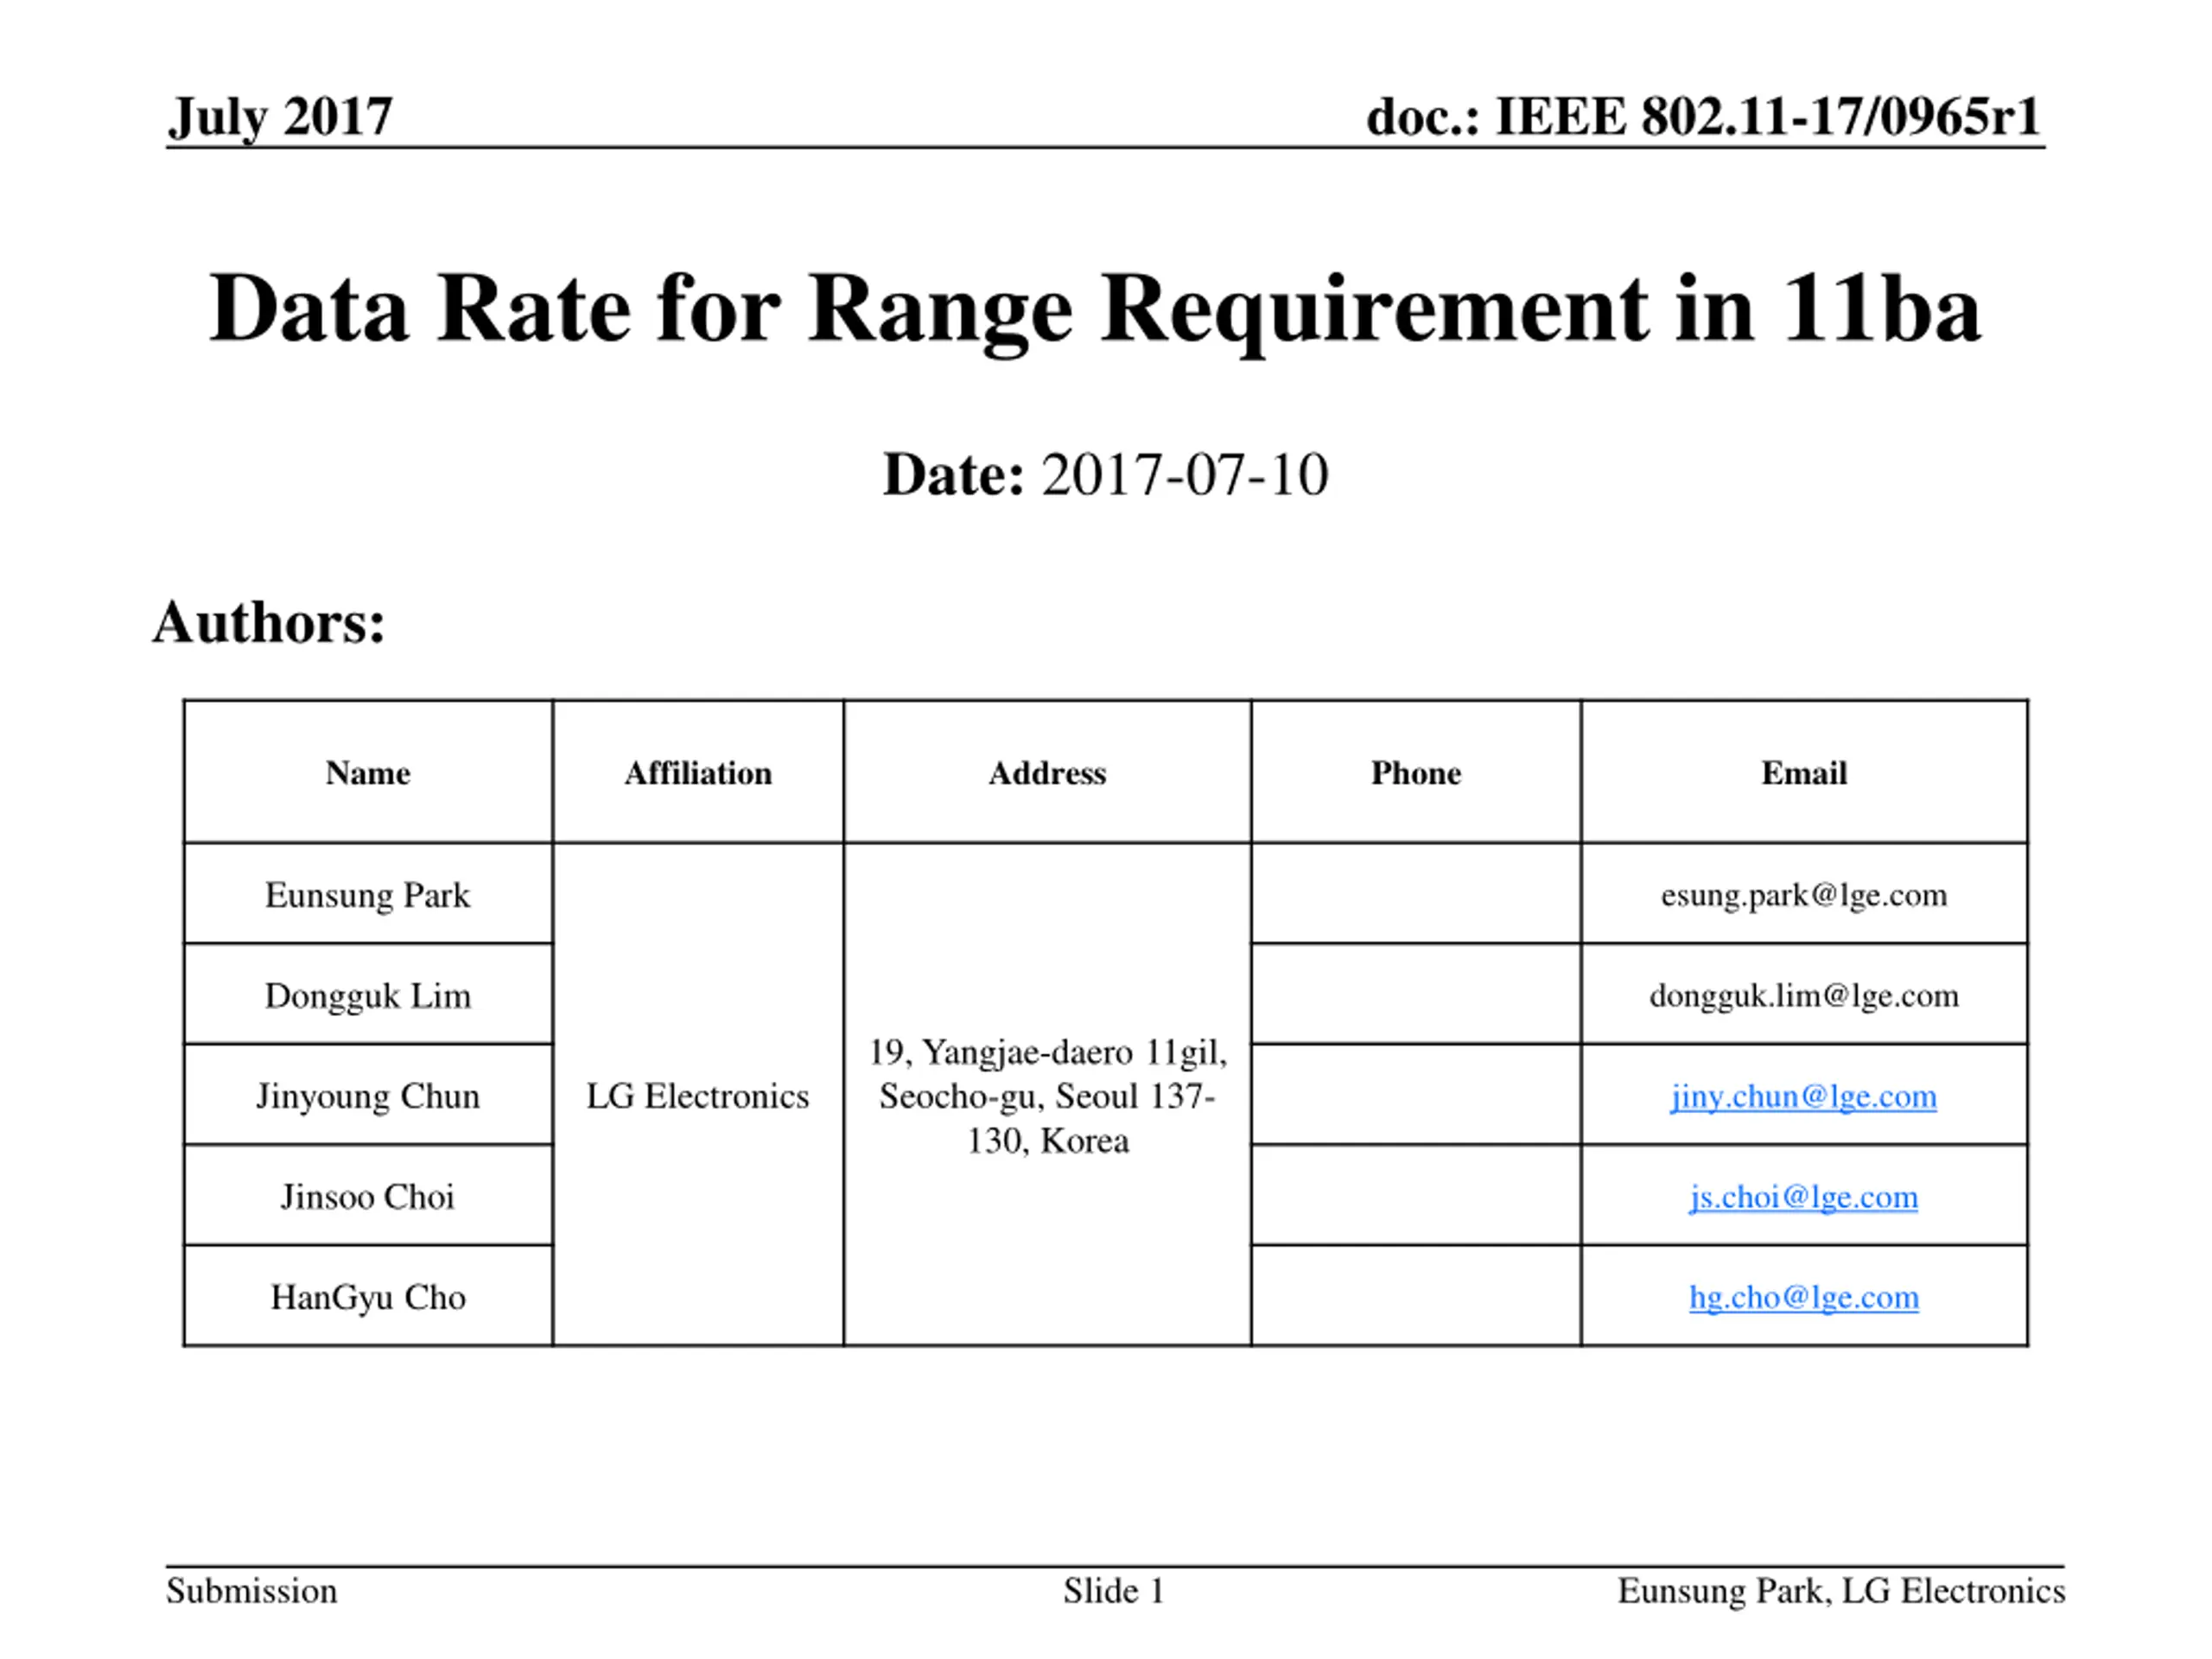The image size is (2212, 1659).
Task: Click the slide title Data Rate for Range Requirement
Action: 1095,310
